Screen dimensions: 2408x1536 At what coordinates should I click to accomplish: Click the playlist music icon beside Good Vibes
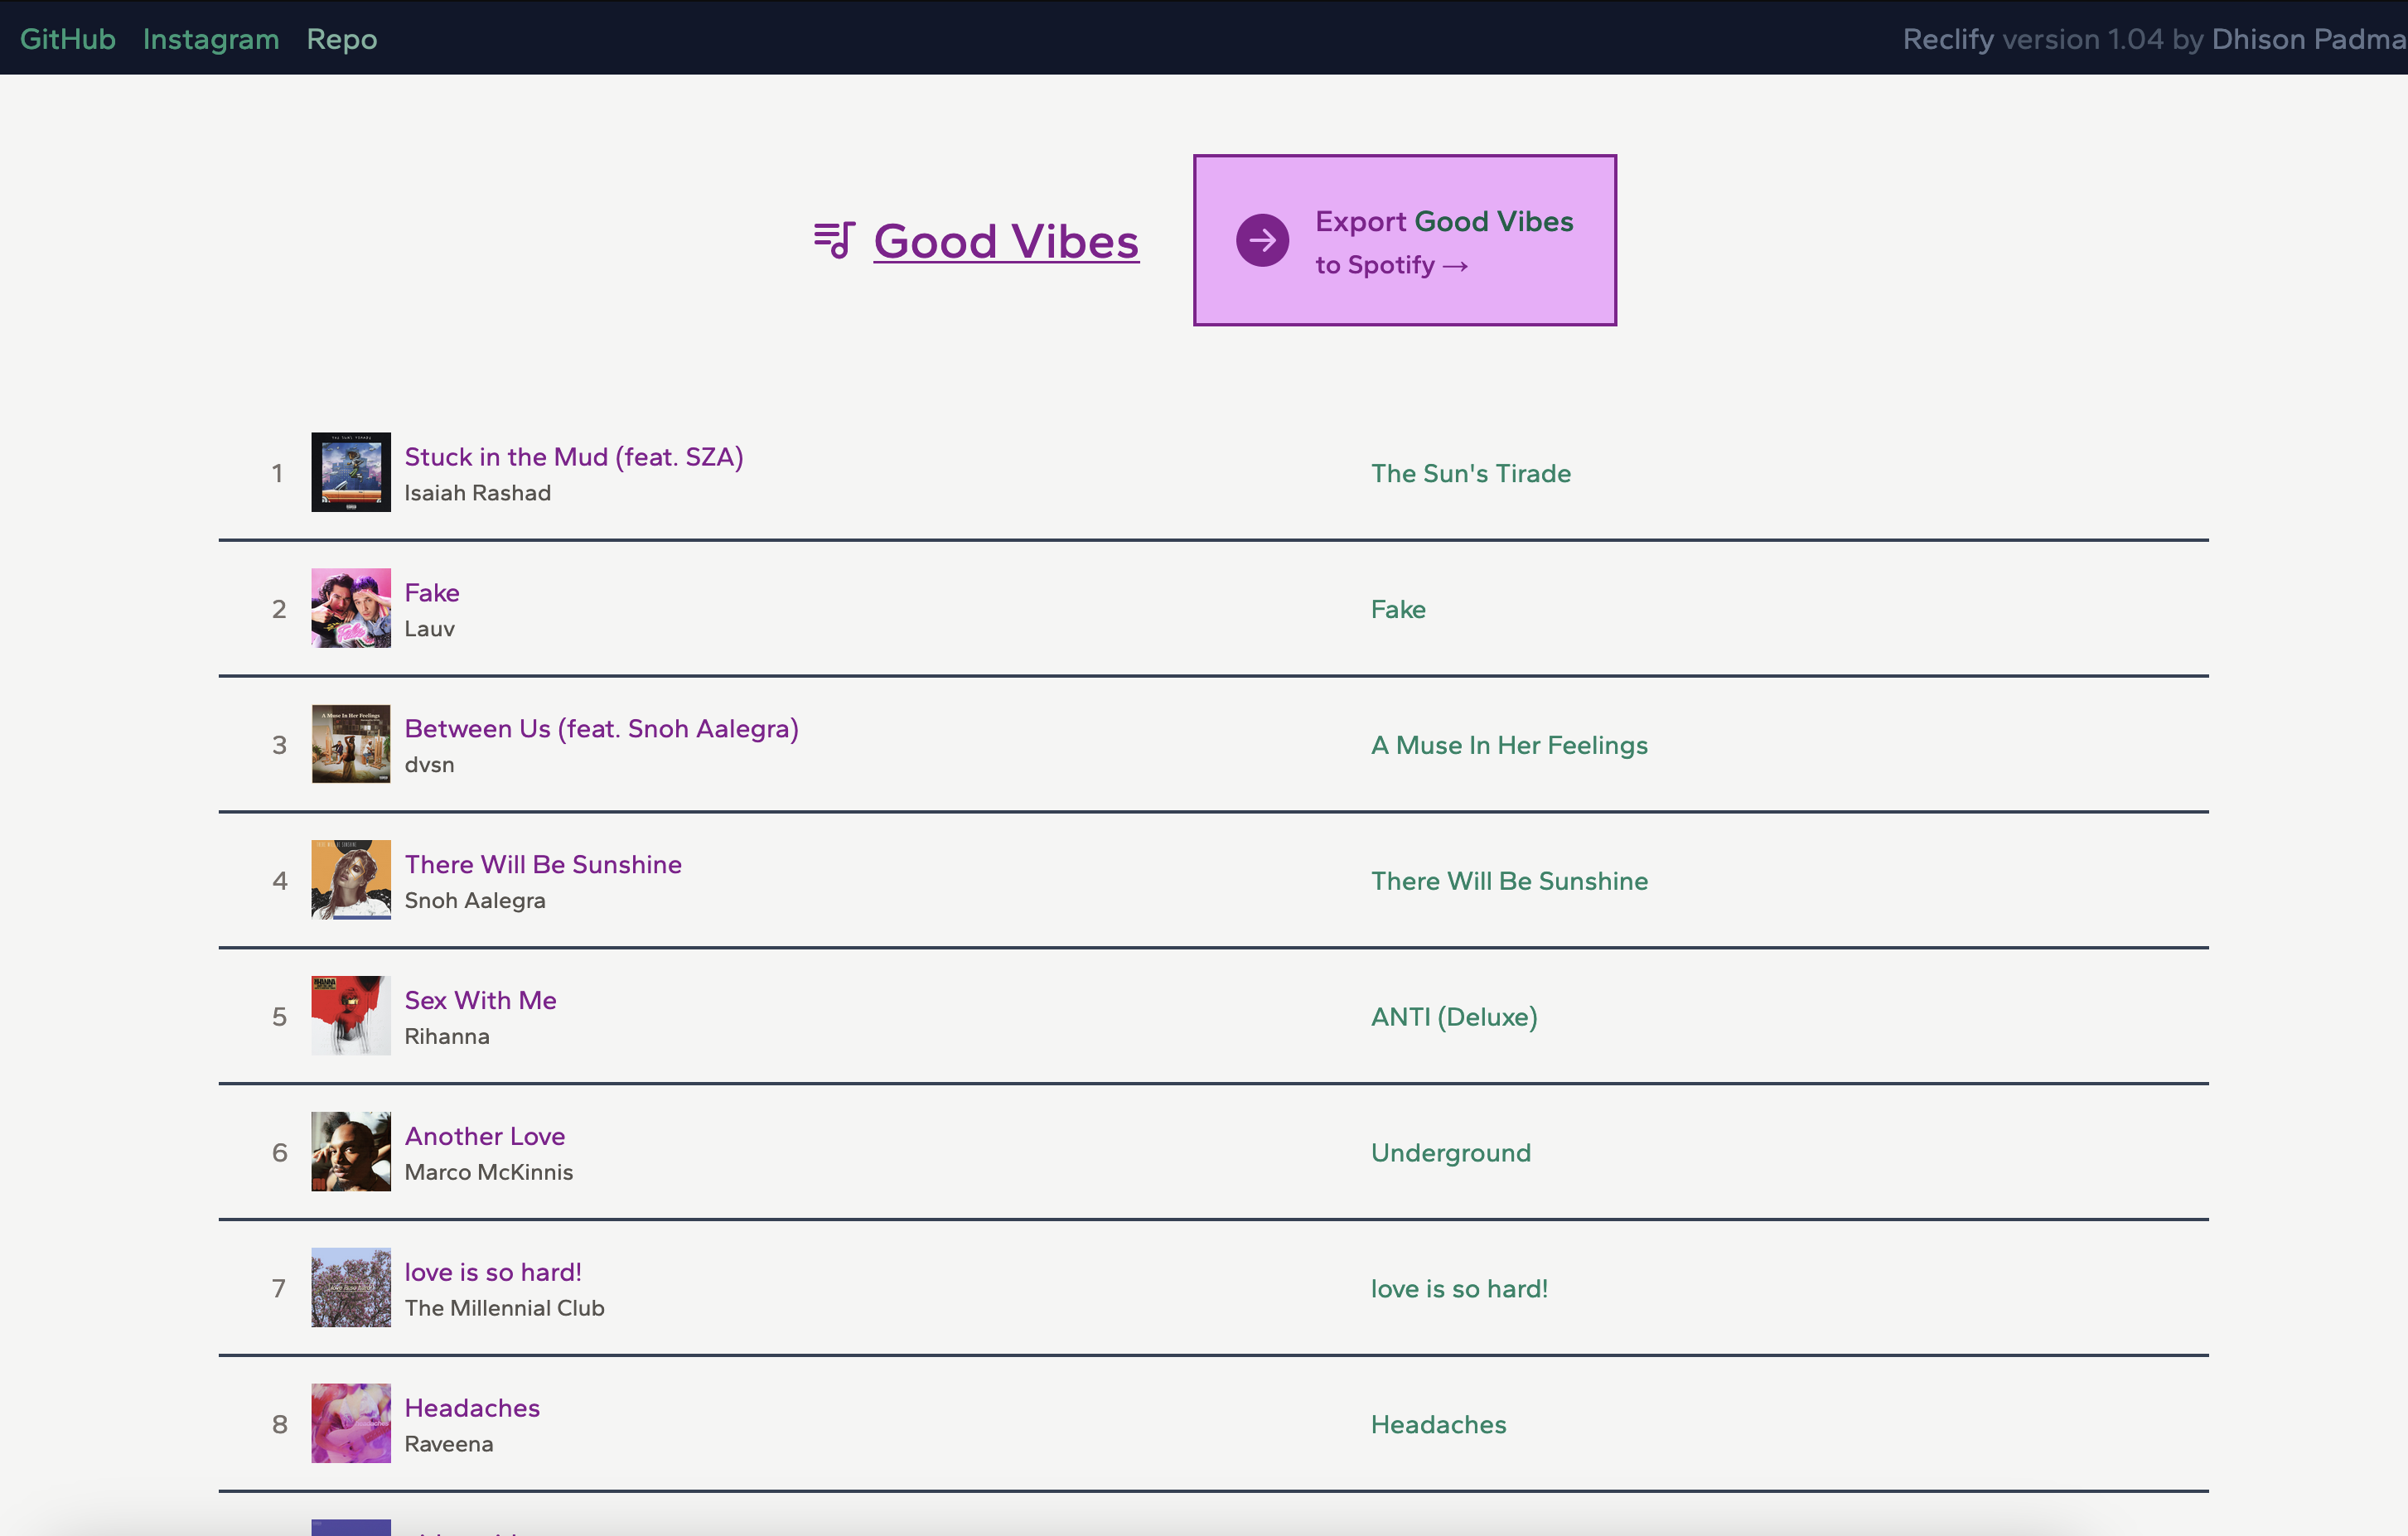pos(834,240)
